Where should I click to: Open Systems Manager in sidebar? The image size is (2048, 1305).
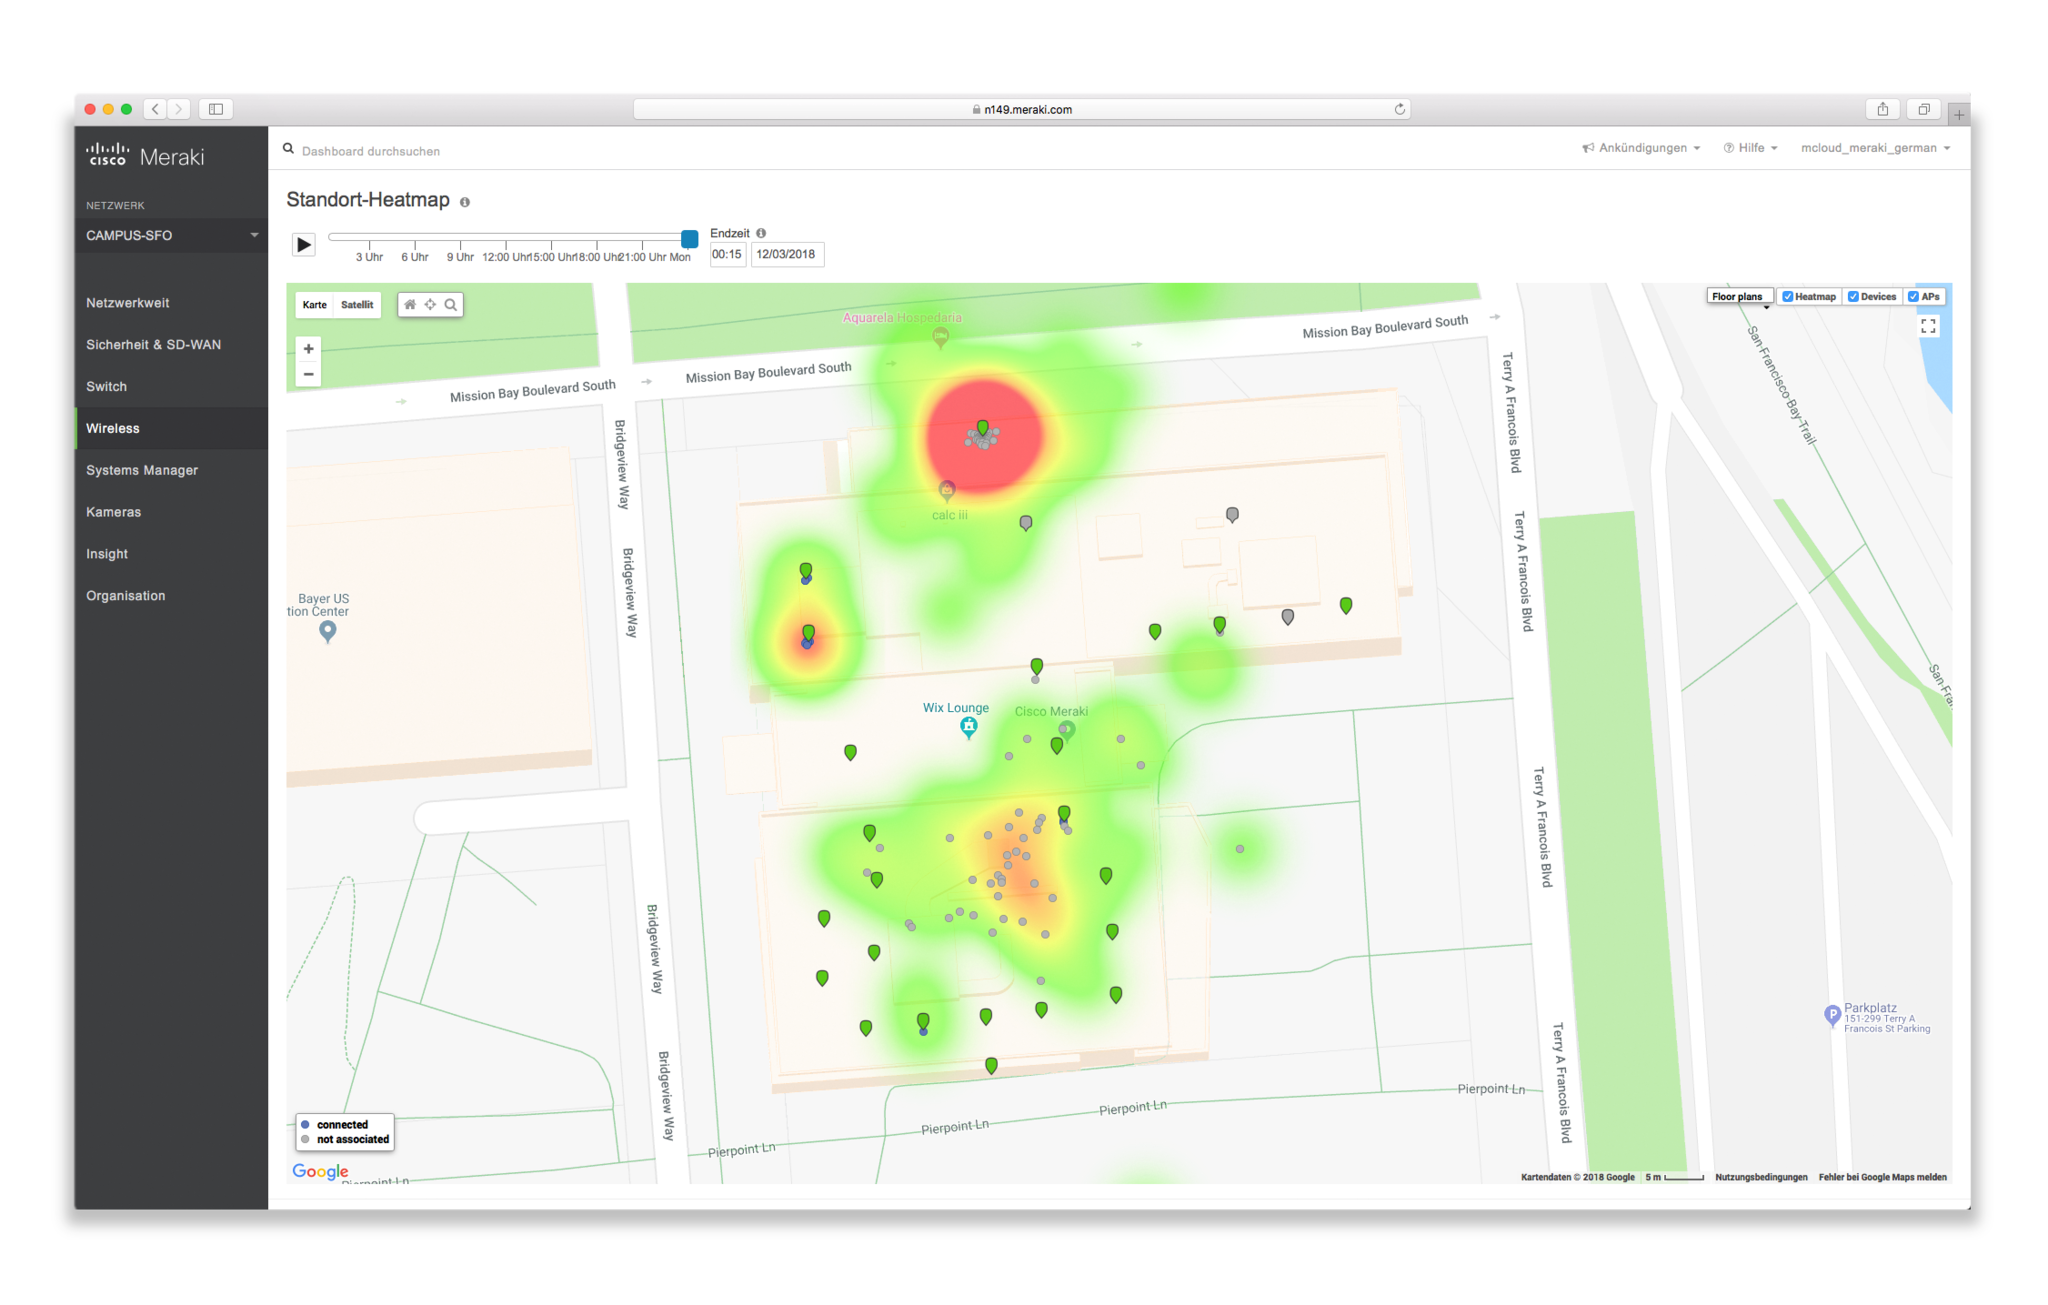coord(142,470)
